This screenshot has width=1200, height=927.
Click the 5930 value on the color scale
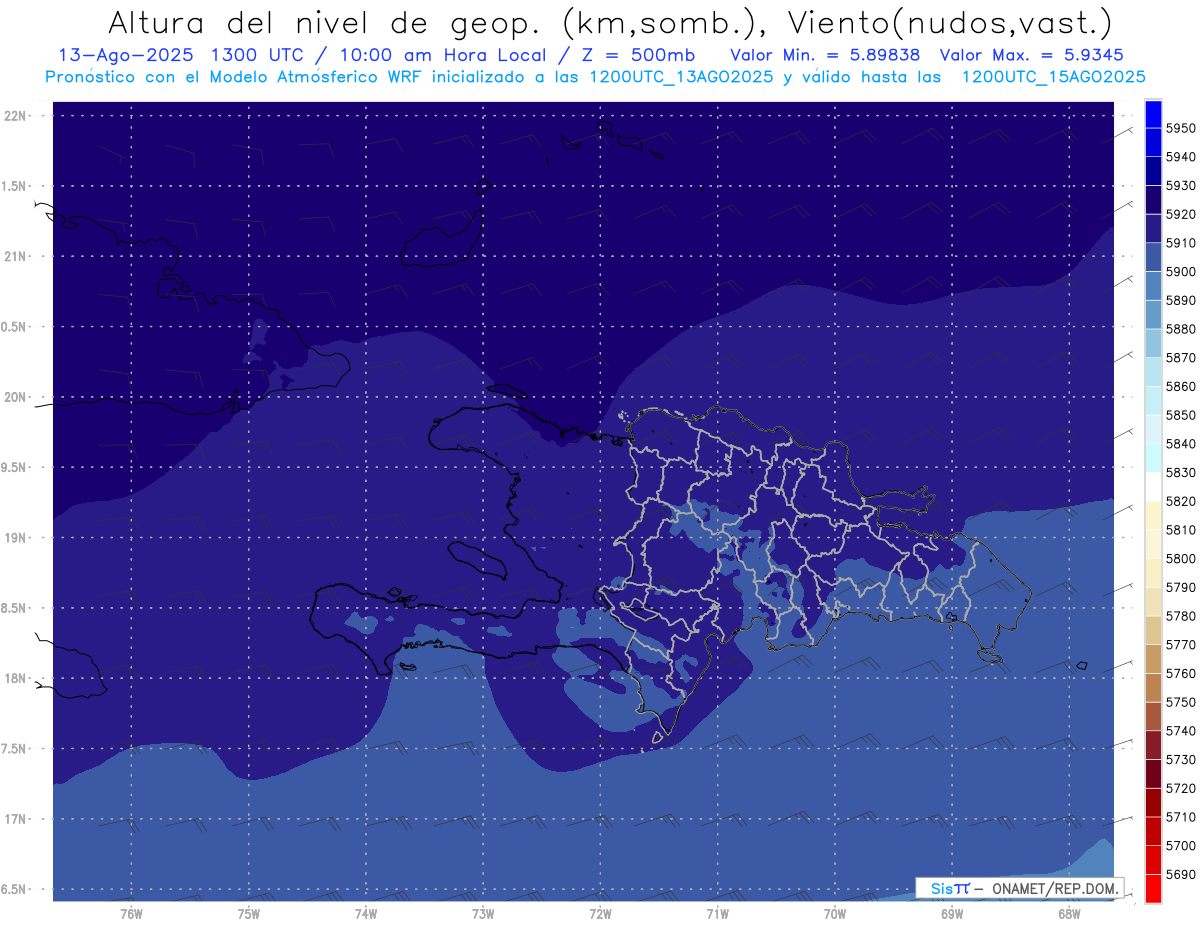1180,185
